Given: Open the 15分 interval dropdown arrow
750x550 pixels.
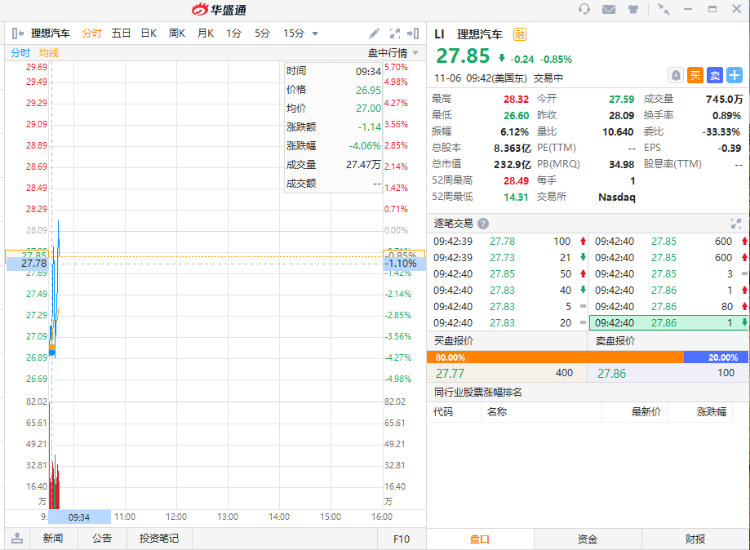Looking at the screenshot, I should coord(315,33).
